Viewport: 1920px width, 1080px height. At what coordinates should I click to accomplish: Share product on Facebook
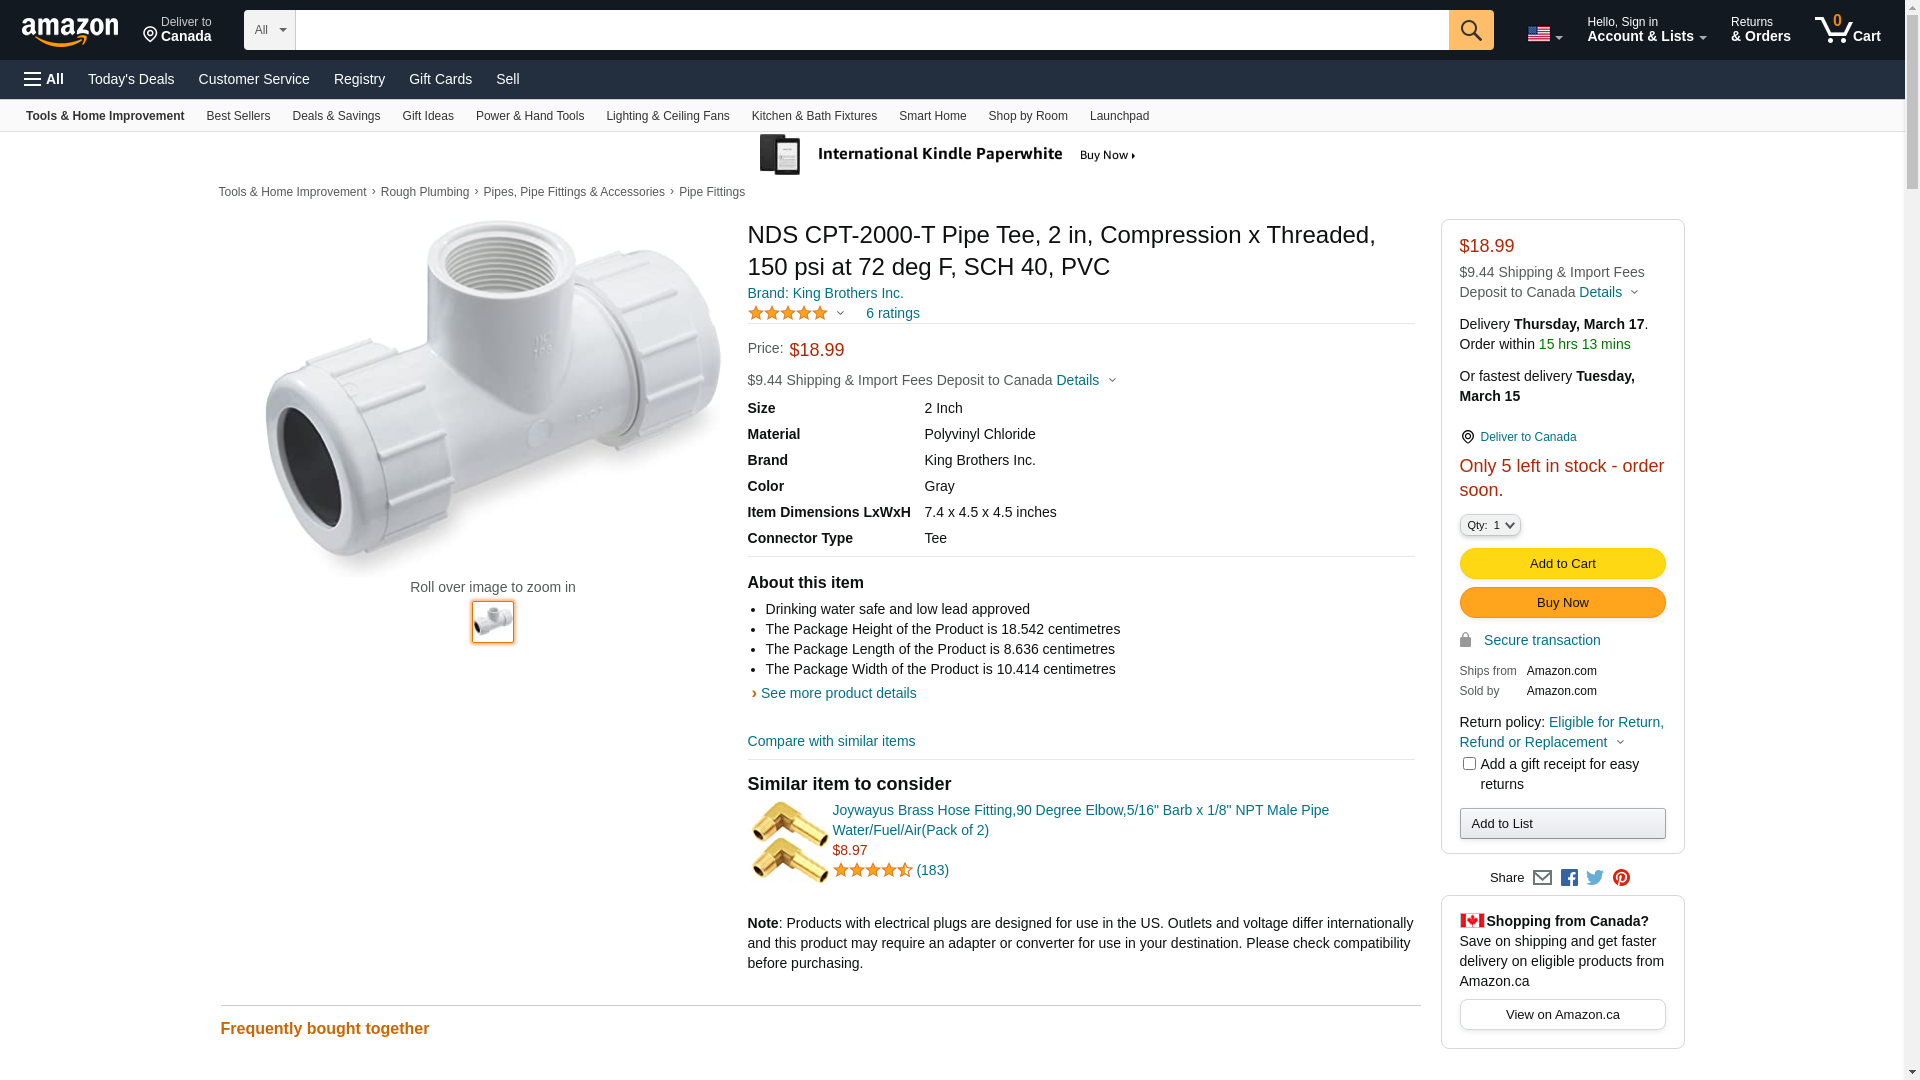pyautogui.click(x=1569, y=878)
